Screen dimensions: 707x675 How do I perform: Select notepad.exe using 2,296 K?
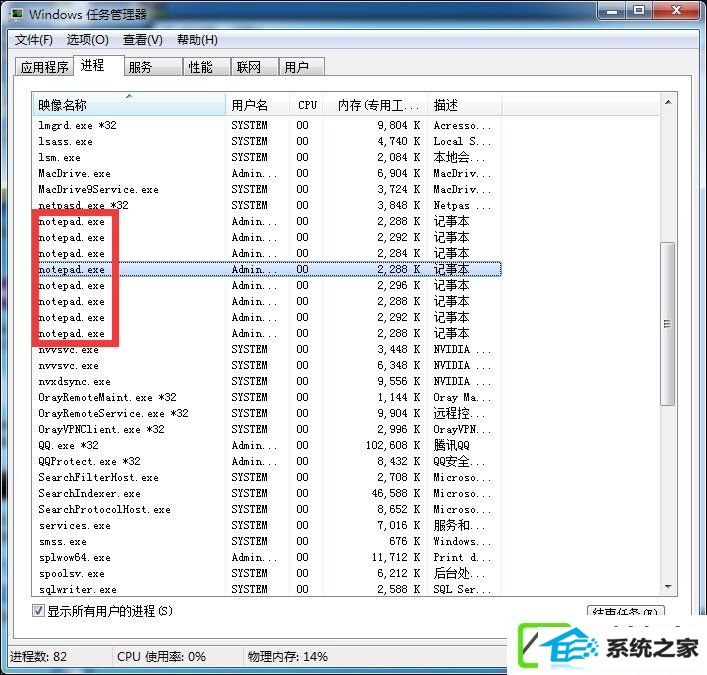tap(267, 285)
